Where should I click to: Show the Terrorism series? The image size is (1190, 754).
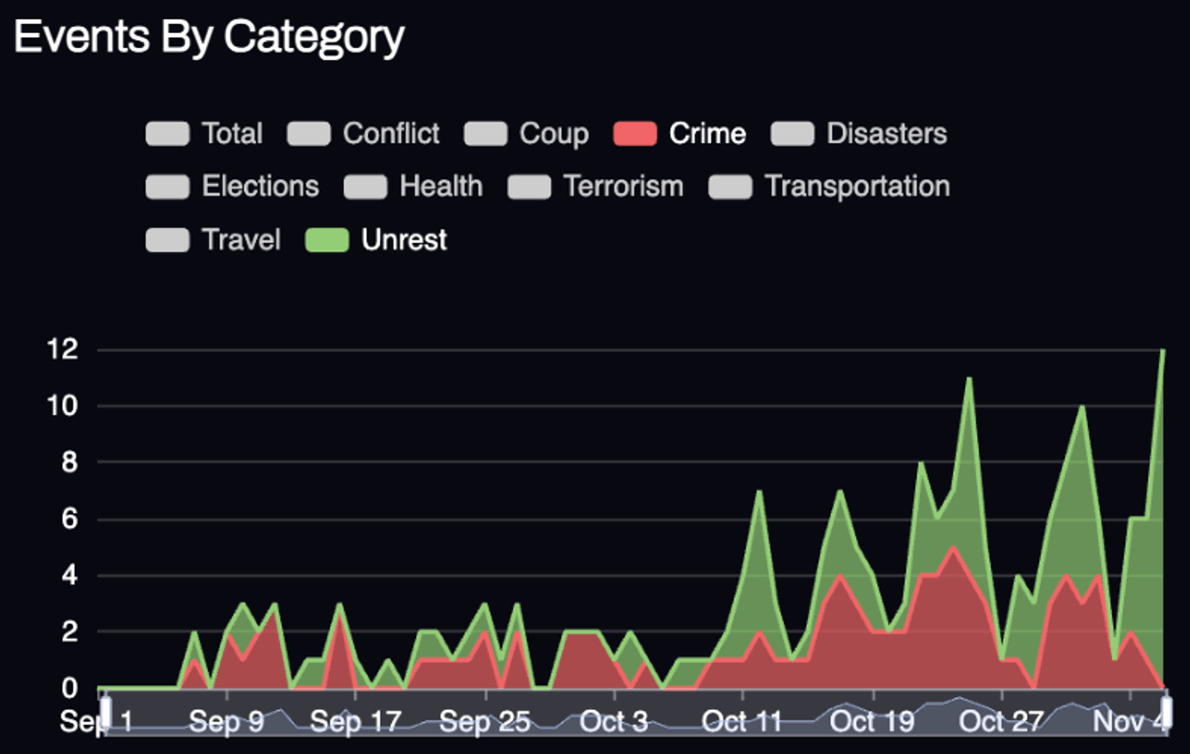tap(529, 187)
